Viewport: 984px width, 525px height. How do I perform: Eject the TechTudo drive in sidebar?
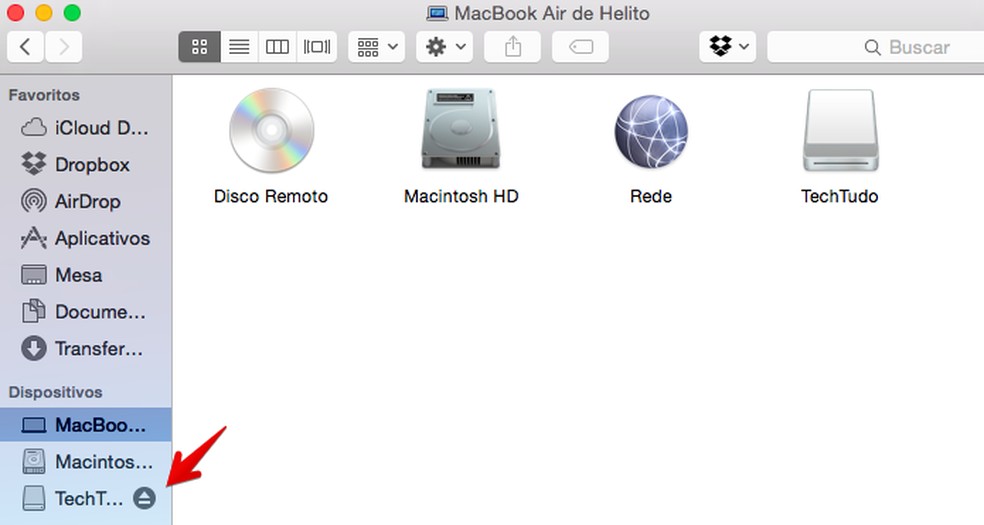coord(145,498)
